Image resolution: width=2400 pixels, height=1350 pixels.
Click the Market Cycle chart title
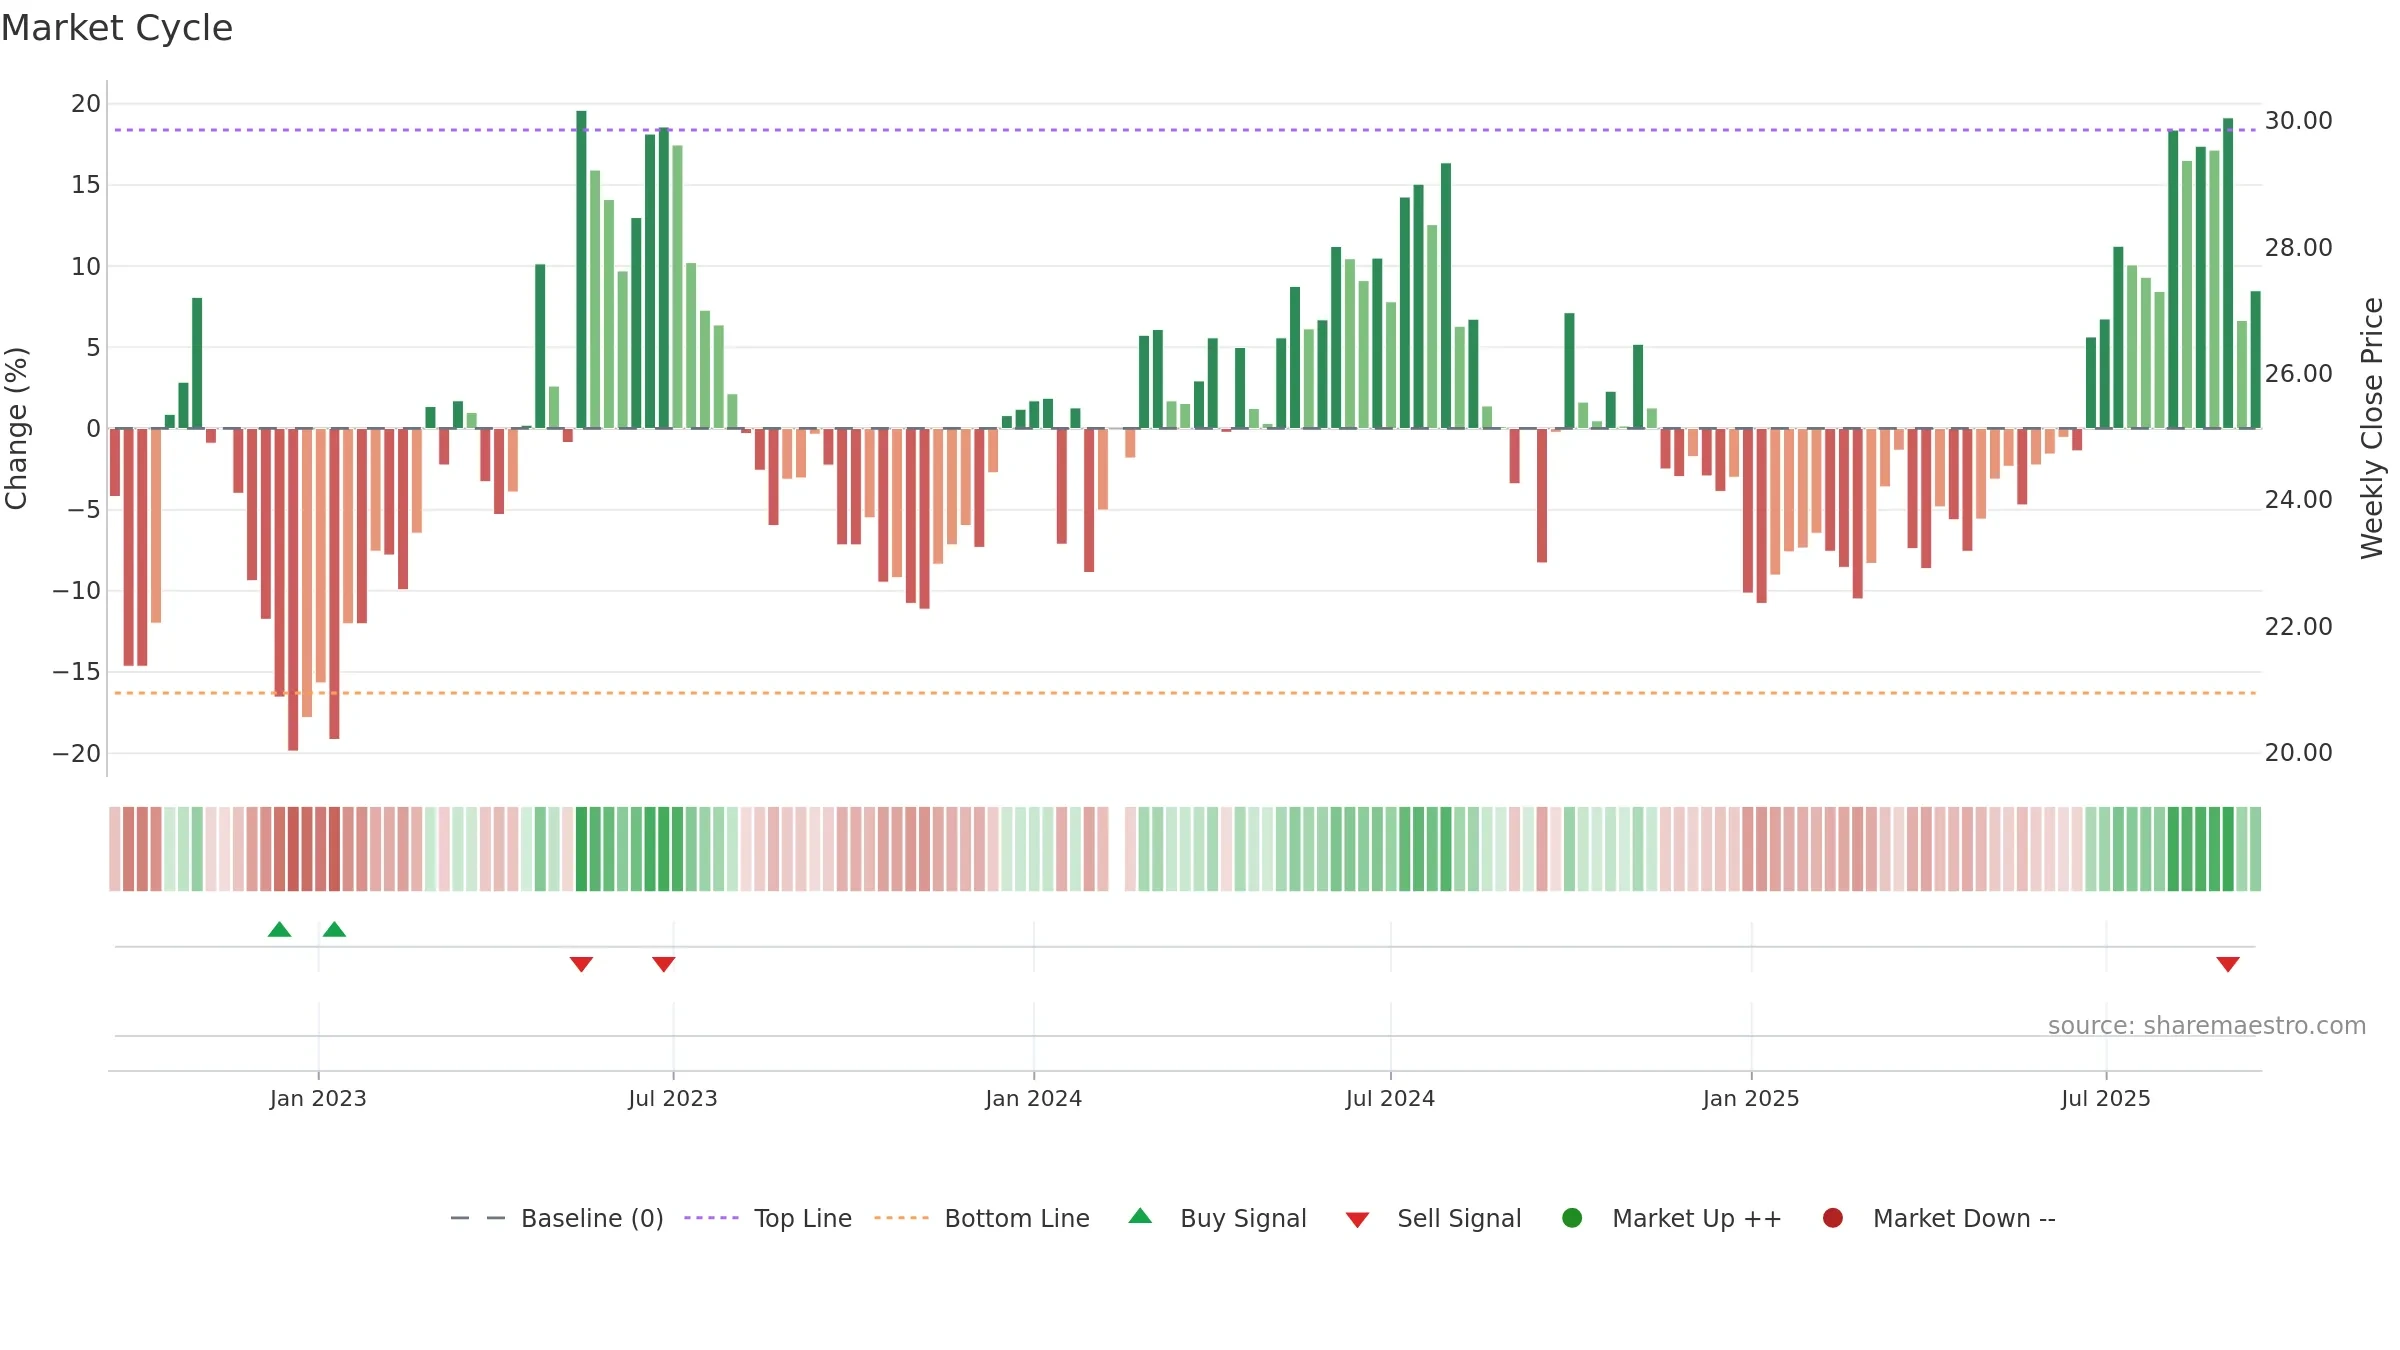[117, 28]
